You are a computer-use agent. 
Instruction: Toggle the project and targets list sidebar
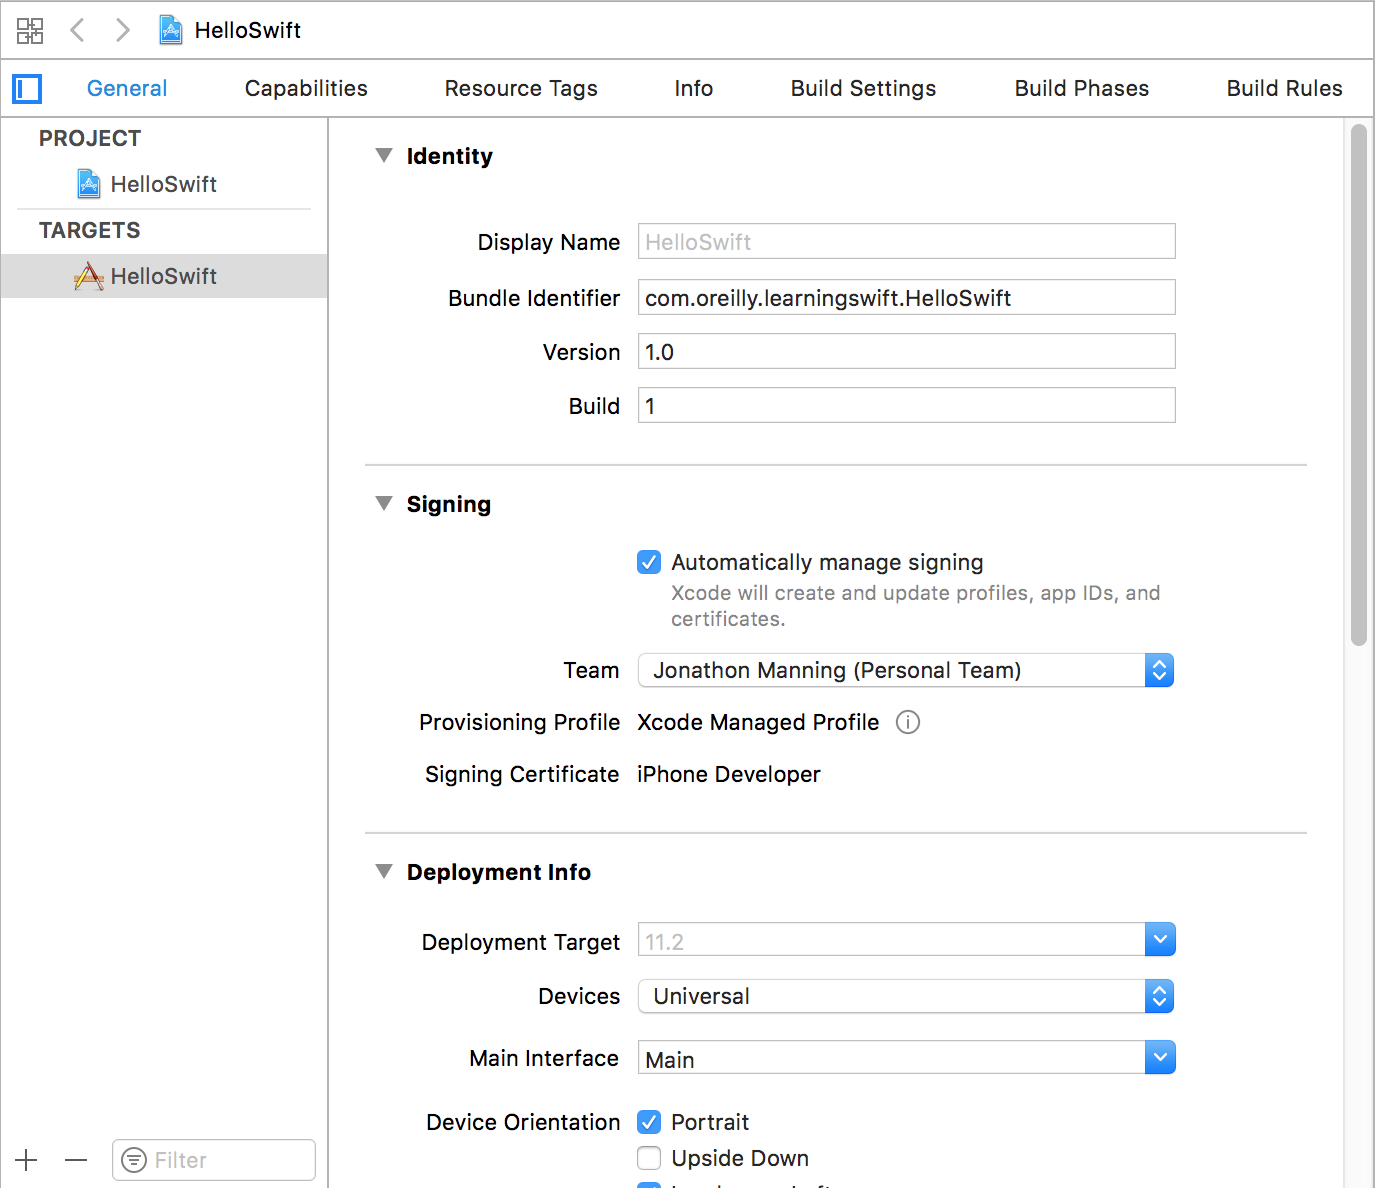point(27,89)
